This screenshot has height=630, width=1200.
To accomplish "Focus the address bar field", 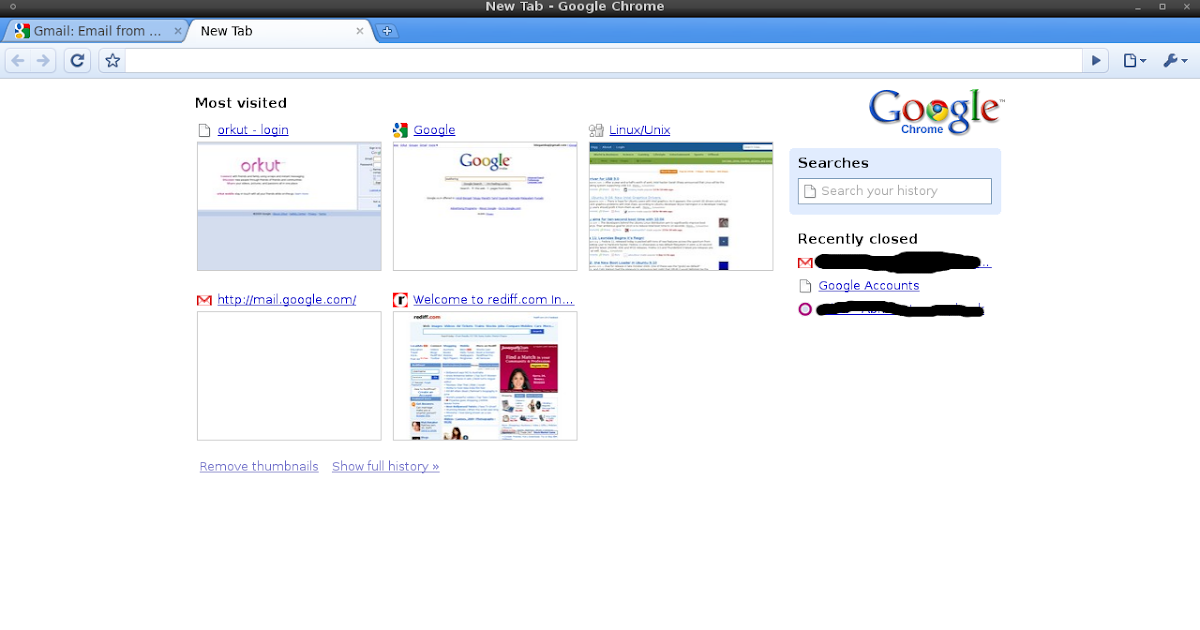I will pos(603,61).
